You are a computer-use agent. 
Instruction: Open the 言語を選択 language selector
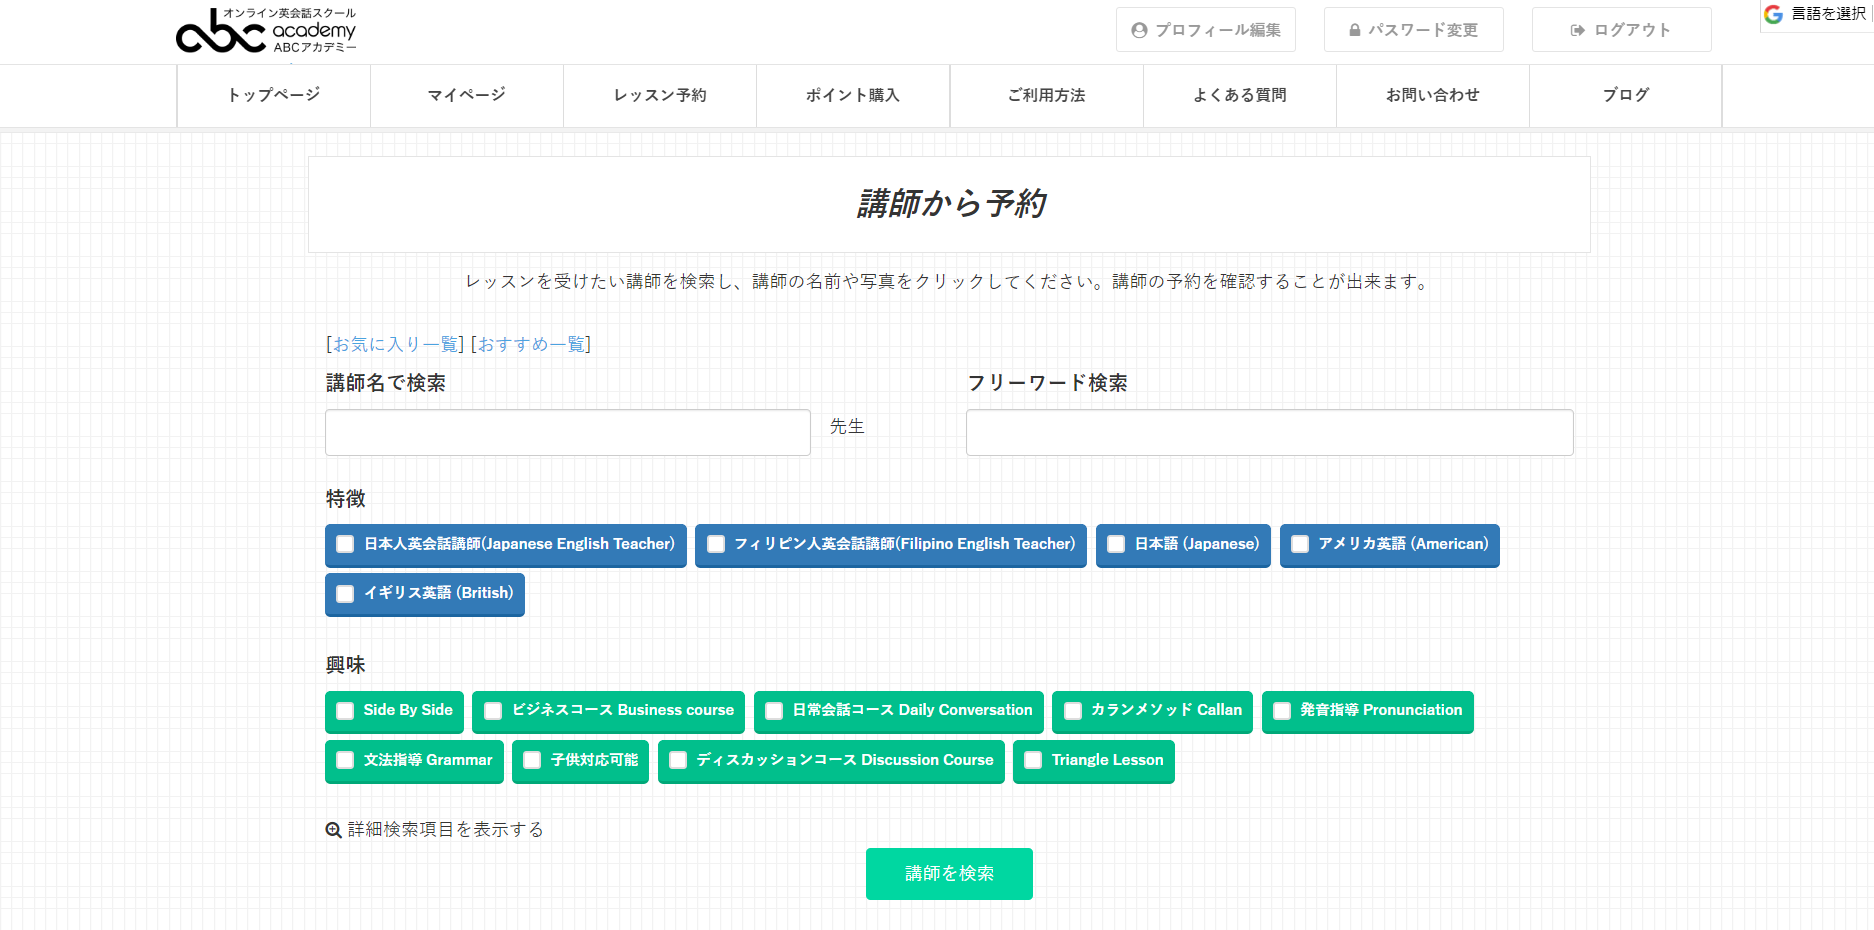1828,14
